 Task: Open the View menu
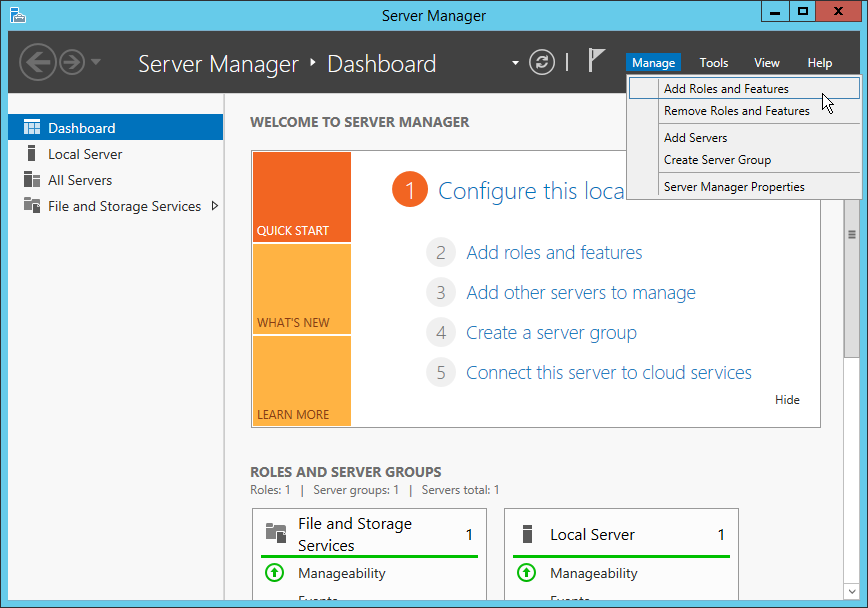coord(767,63)
